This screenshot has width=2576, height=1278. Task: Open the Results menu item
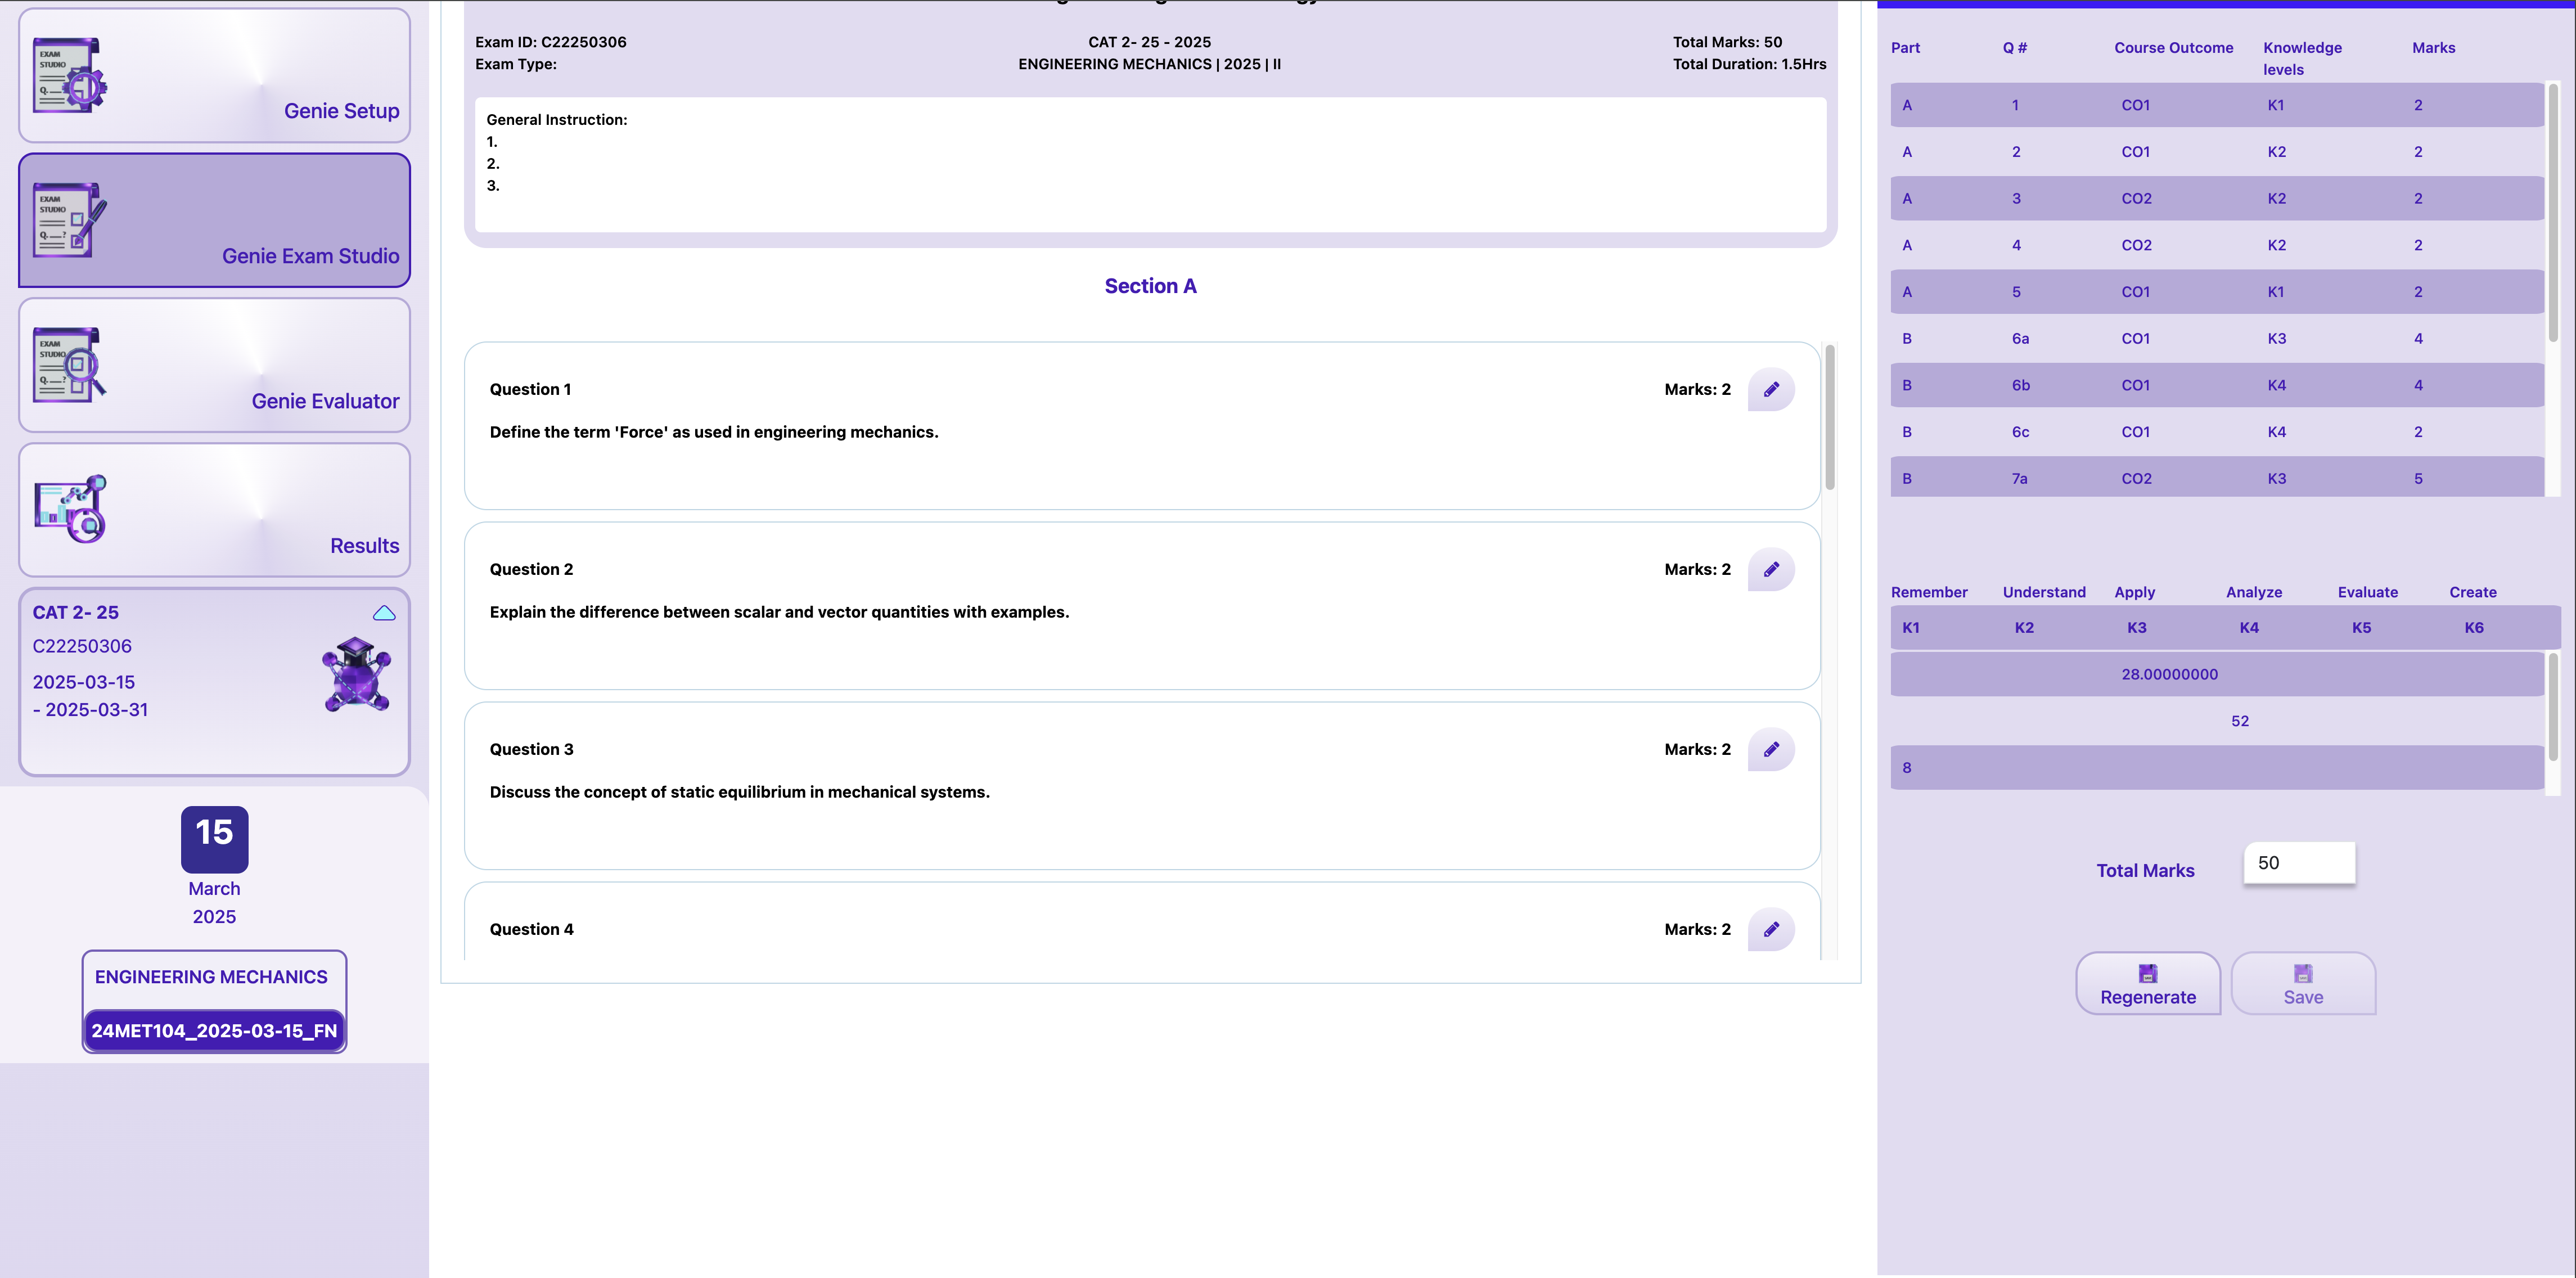(364, 546)
